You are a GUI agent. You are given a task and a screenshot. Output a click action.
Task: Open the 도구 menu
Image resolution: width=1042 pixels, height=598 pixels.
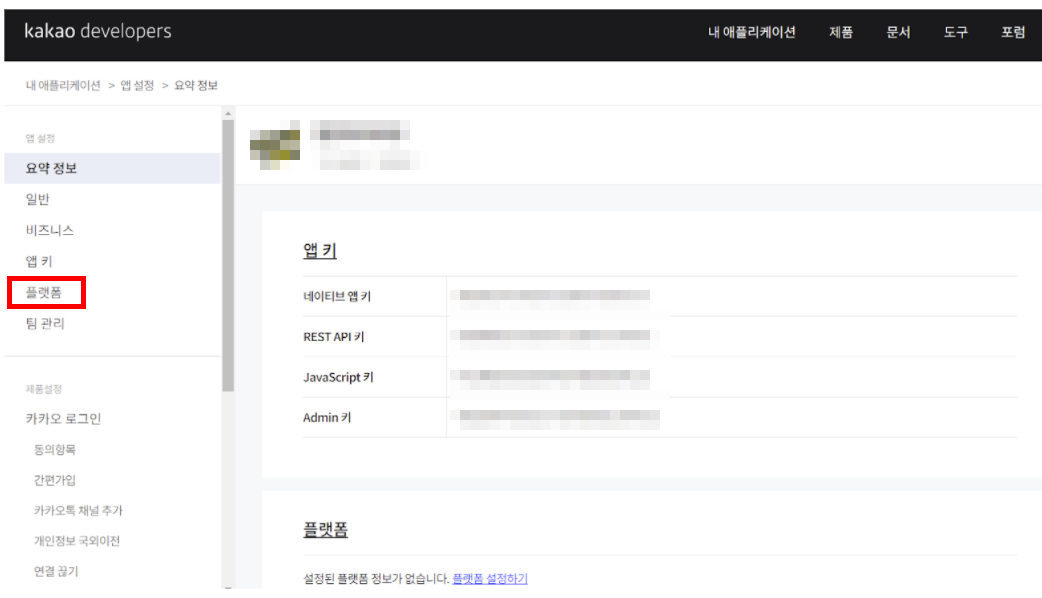pyautogui.click(x=956, y=32)
